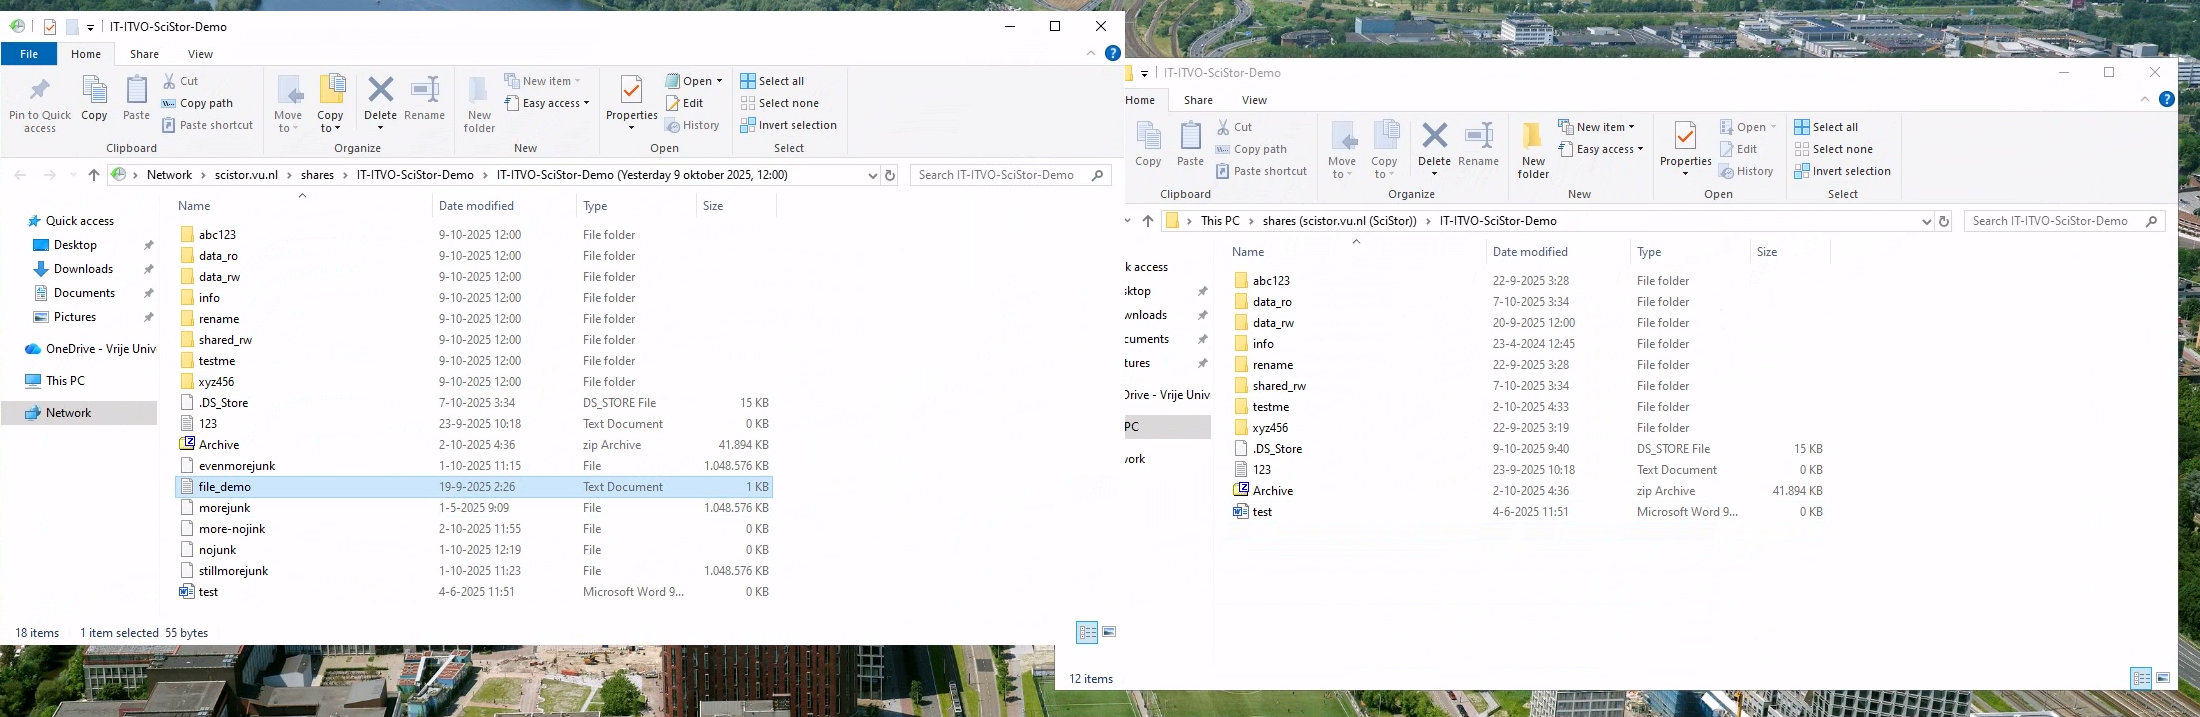Click the Help question mark in right window
2200x717 pixels.
tap(2166, 99)
